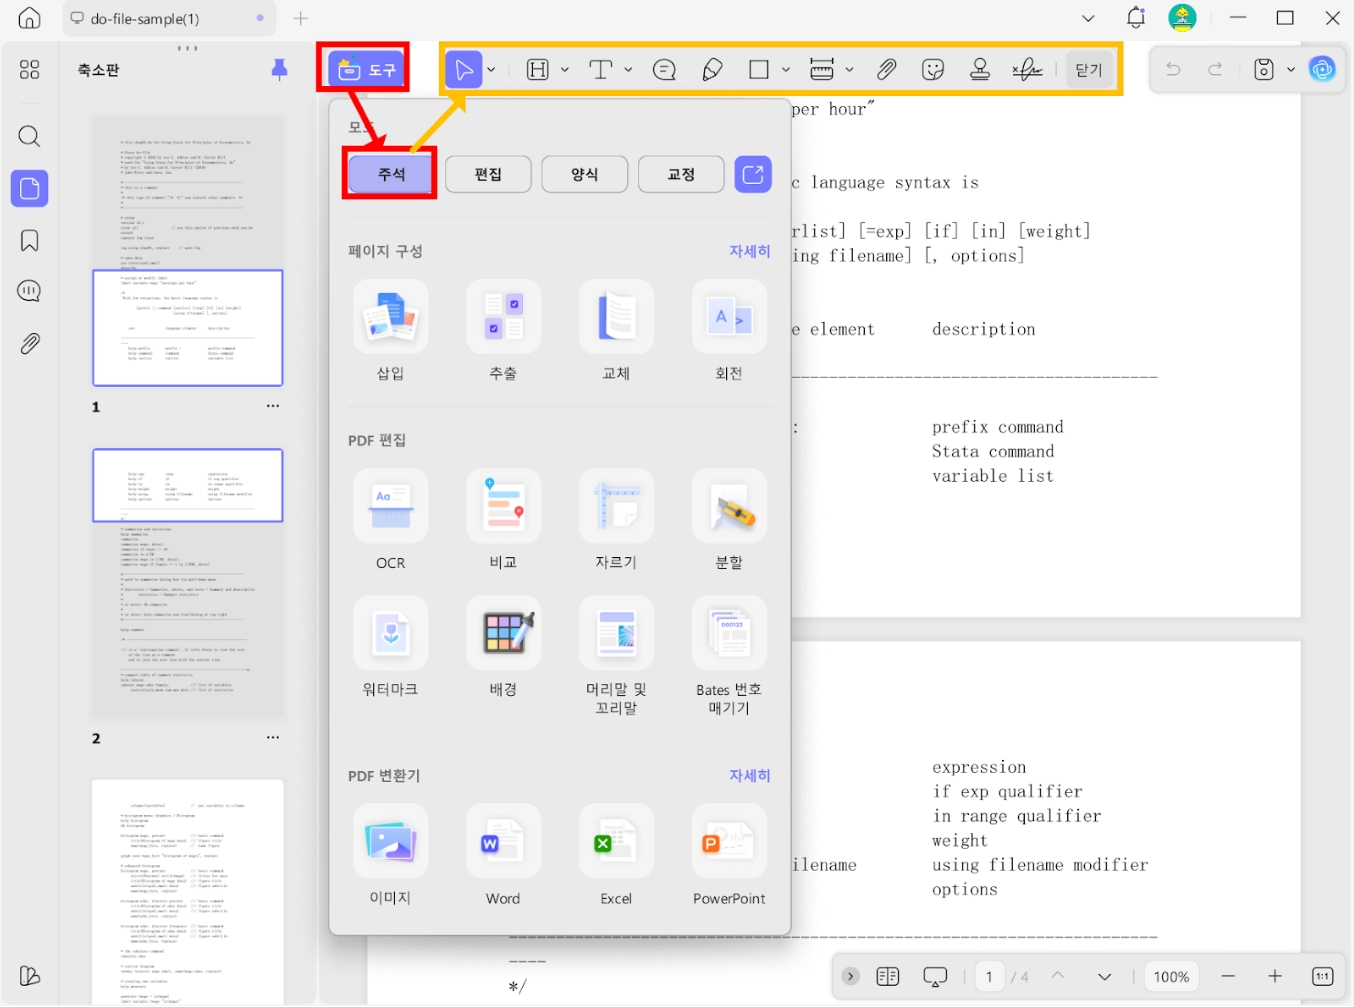Open the 삽입 insert pages tool

(x=390, y=331)
